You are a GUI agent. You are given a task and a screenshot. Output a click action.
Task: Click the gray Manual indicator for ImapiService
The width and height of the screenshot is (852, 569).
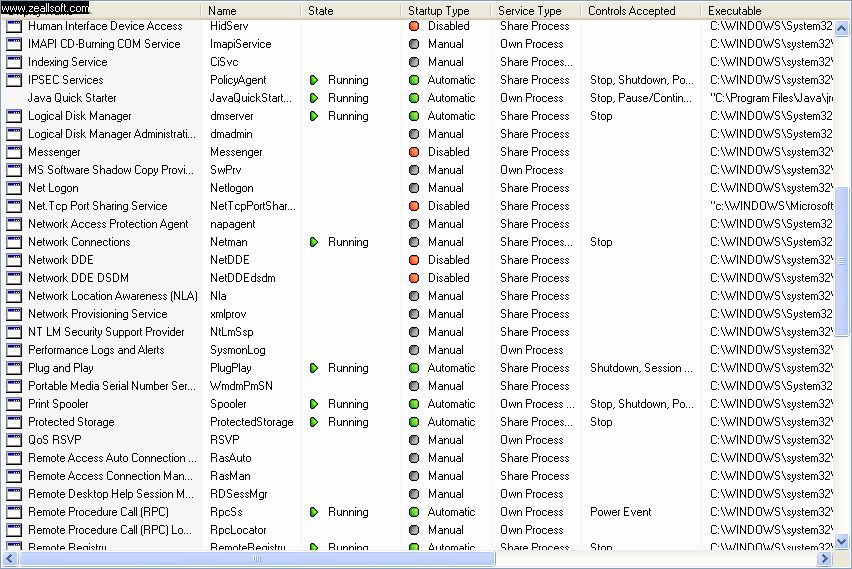point(414,44)
